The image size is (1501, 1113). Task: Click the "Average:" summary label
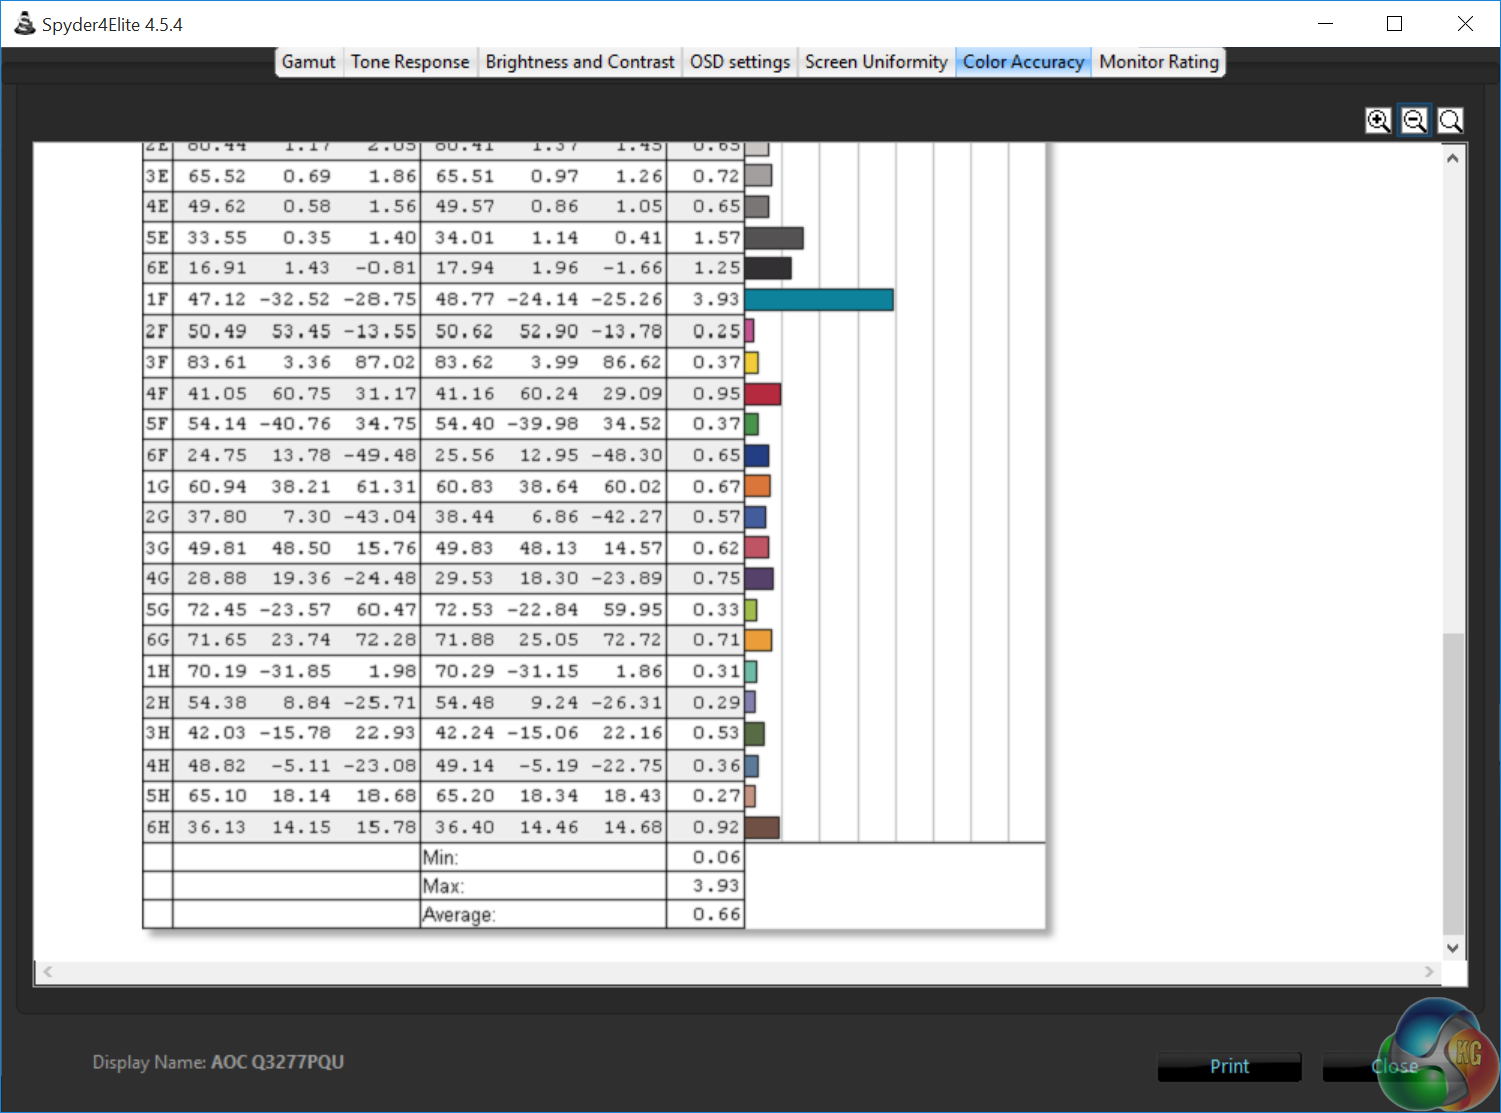[459, 915]
